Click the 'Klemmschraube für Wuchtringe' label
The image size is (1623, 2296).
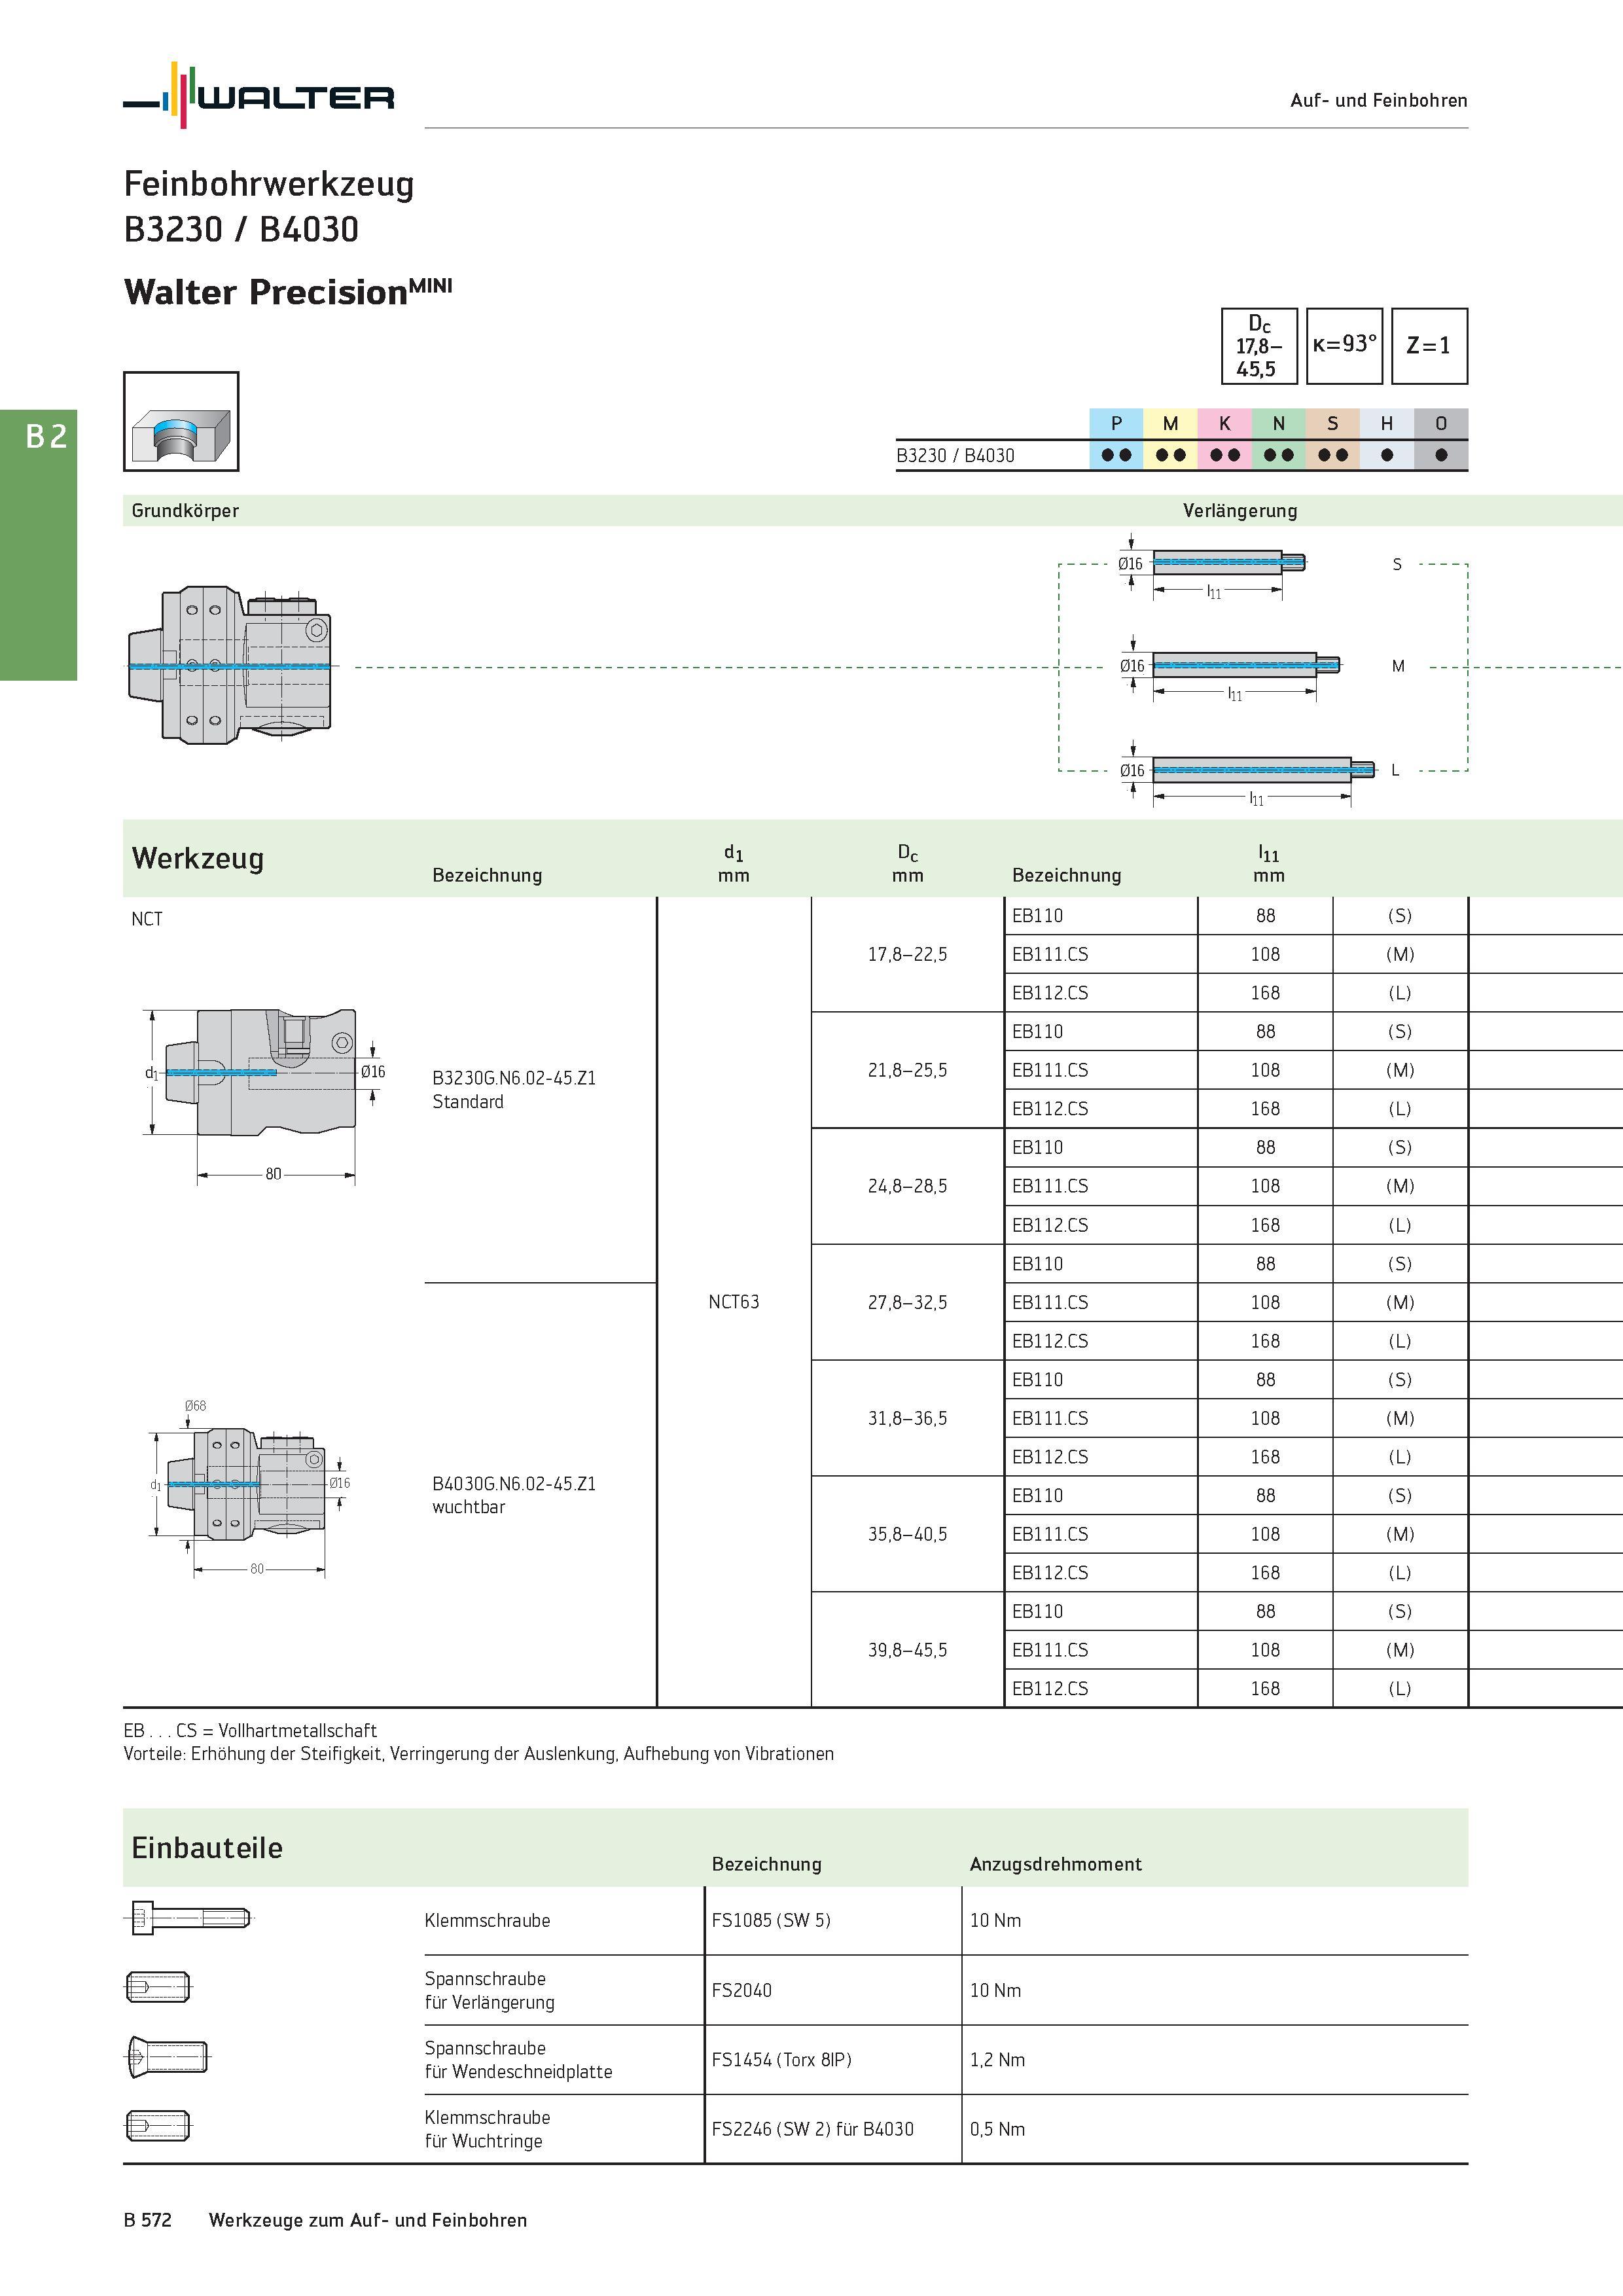point(487,2129)
